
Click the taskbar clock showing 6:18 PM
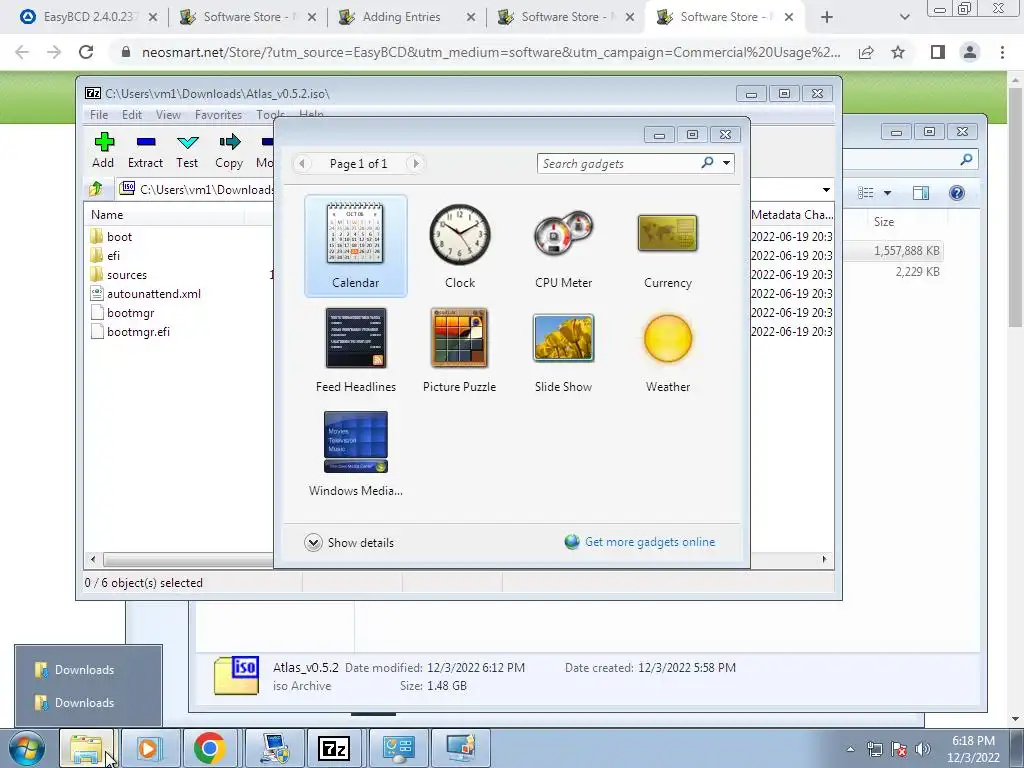point(973,749)
